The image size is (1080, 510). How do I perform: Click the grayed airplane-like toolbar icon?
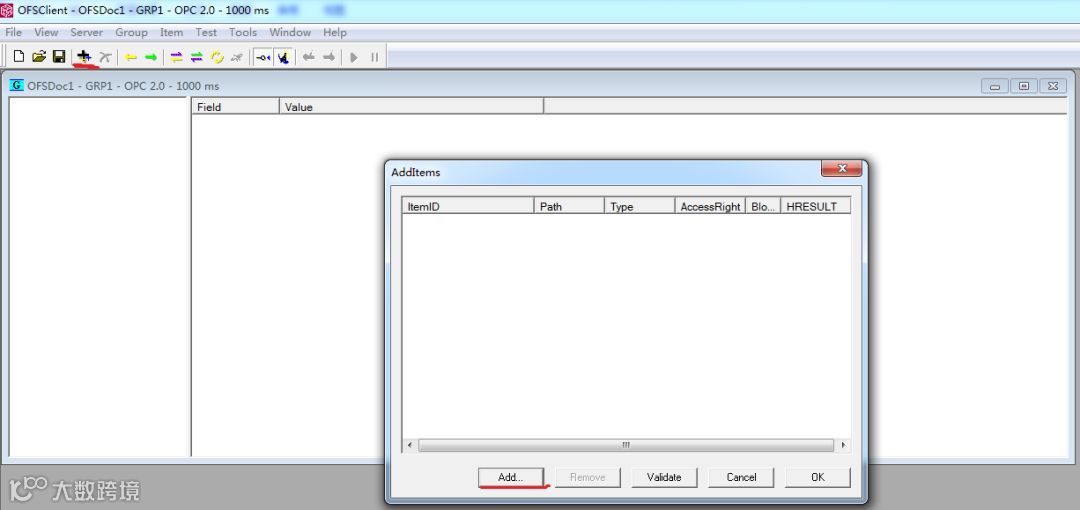coord(237,57)
